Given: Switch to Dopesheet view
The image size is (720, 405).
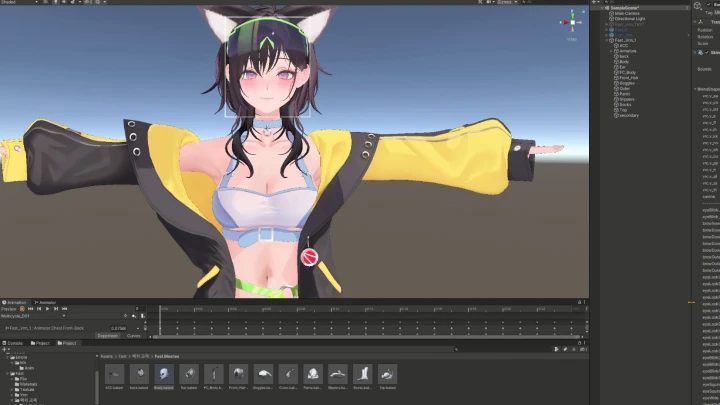Looking at the screenshot, I should click(x=107, y=336).
